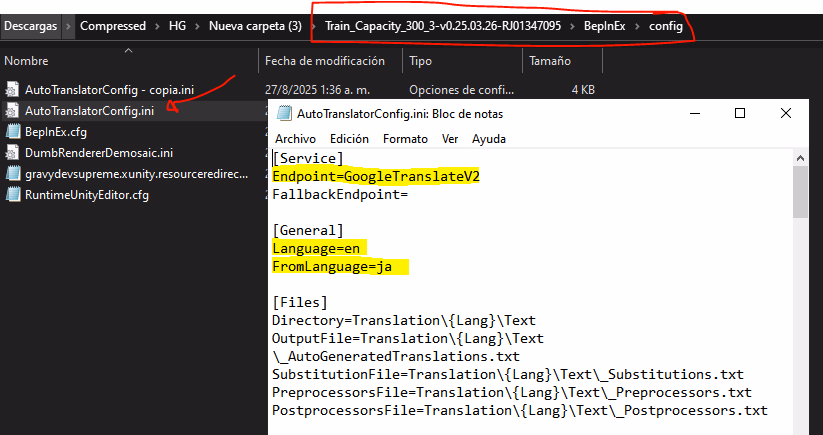Sort by Fecha de modificación column

[x=325, y=61]
